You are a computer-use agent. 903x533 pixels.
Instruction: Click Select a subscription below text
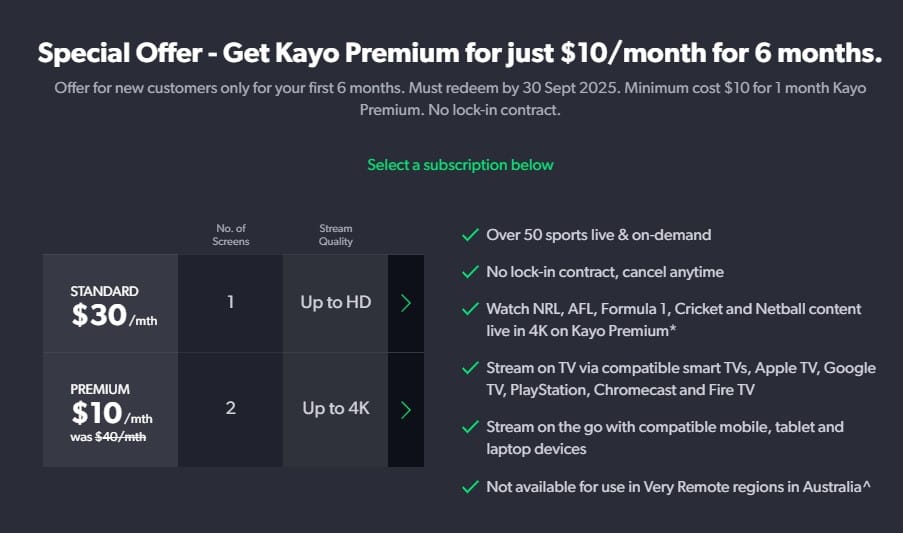(460, 165)
